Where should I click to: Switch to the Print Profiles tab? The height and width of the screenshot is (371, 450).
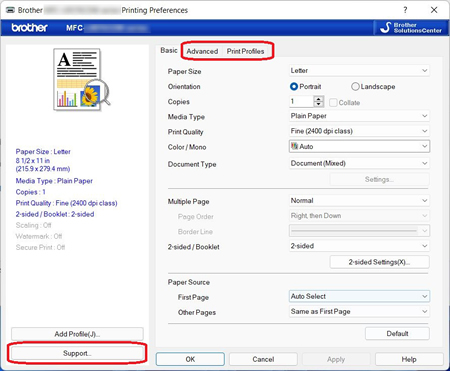pyautogui.click(x=245, y=51)
